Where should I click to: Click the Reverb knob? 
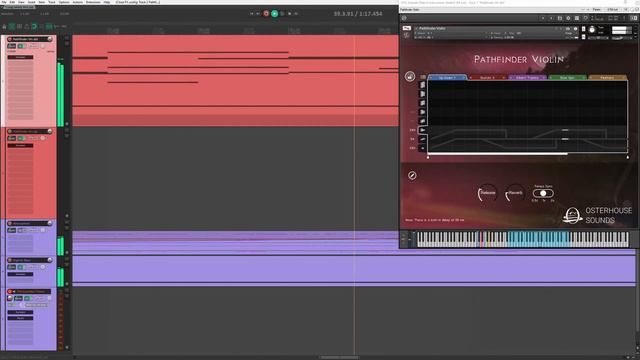tap(515, 193)
